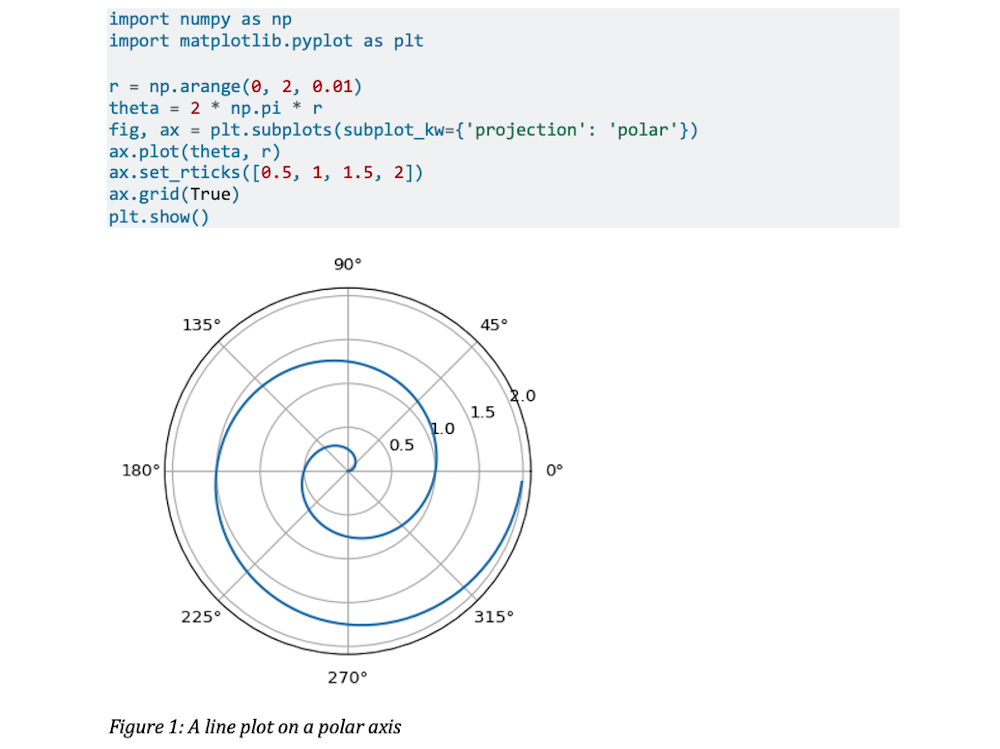Click the 135° angle label
The height and width of the screenshot is (749, 1000).
(201, 325)
